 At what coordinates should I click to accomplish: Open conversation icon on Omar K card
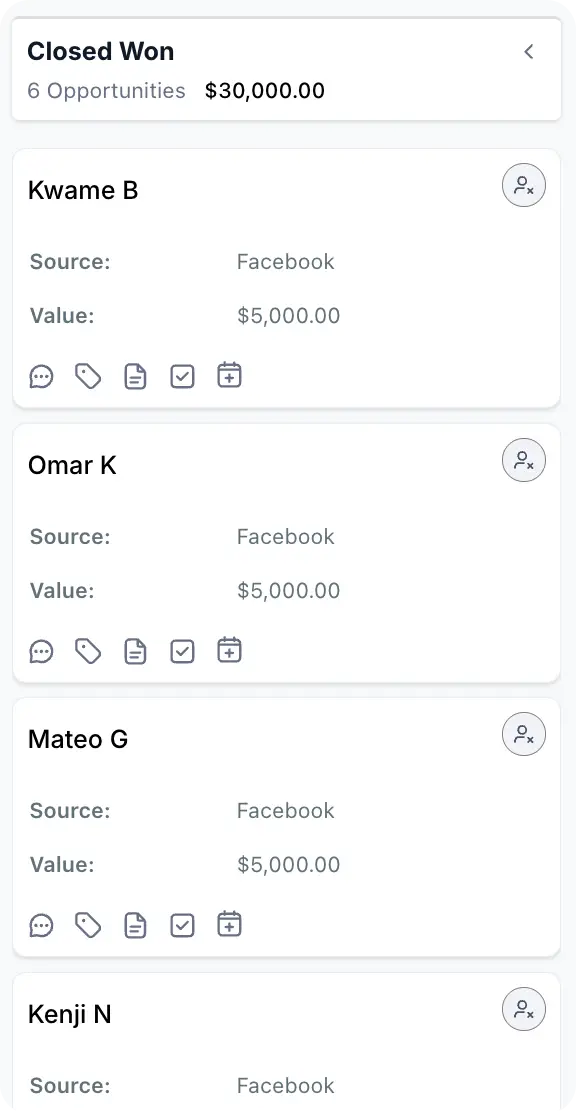pos(41,651)
